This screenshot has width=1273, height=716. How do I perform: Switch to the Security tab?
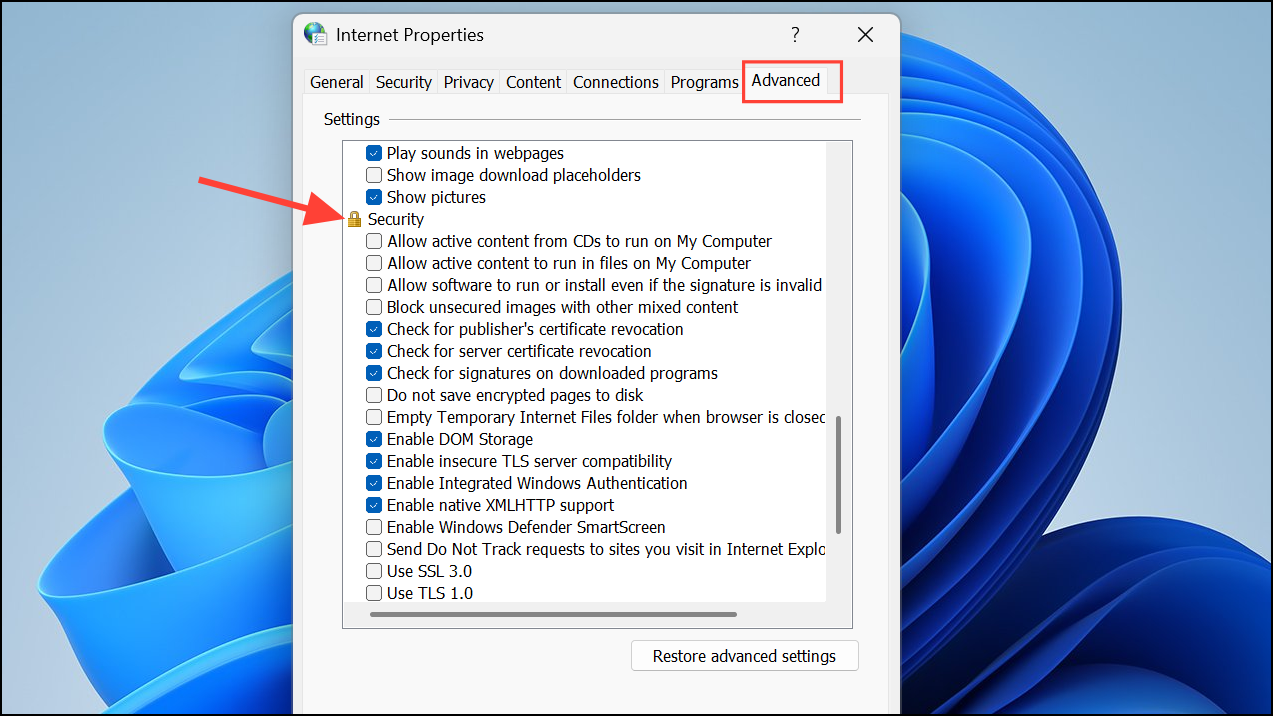[x=404, y=82]
